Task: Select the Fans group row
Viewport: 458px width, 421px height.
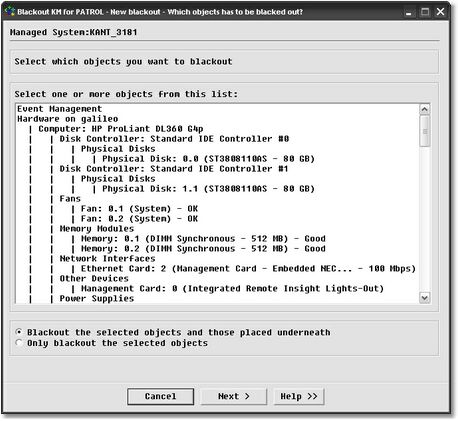Action: click(70, 199)
